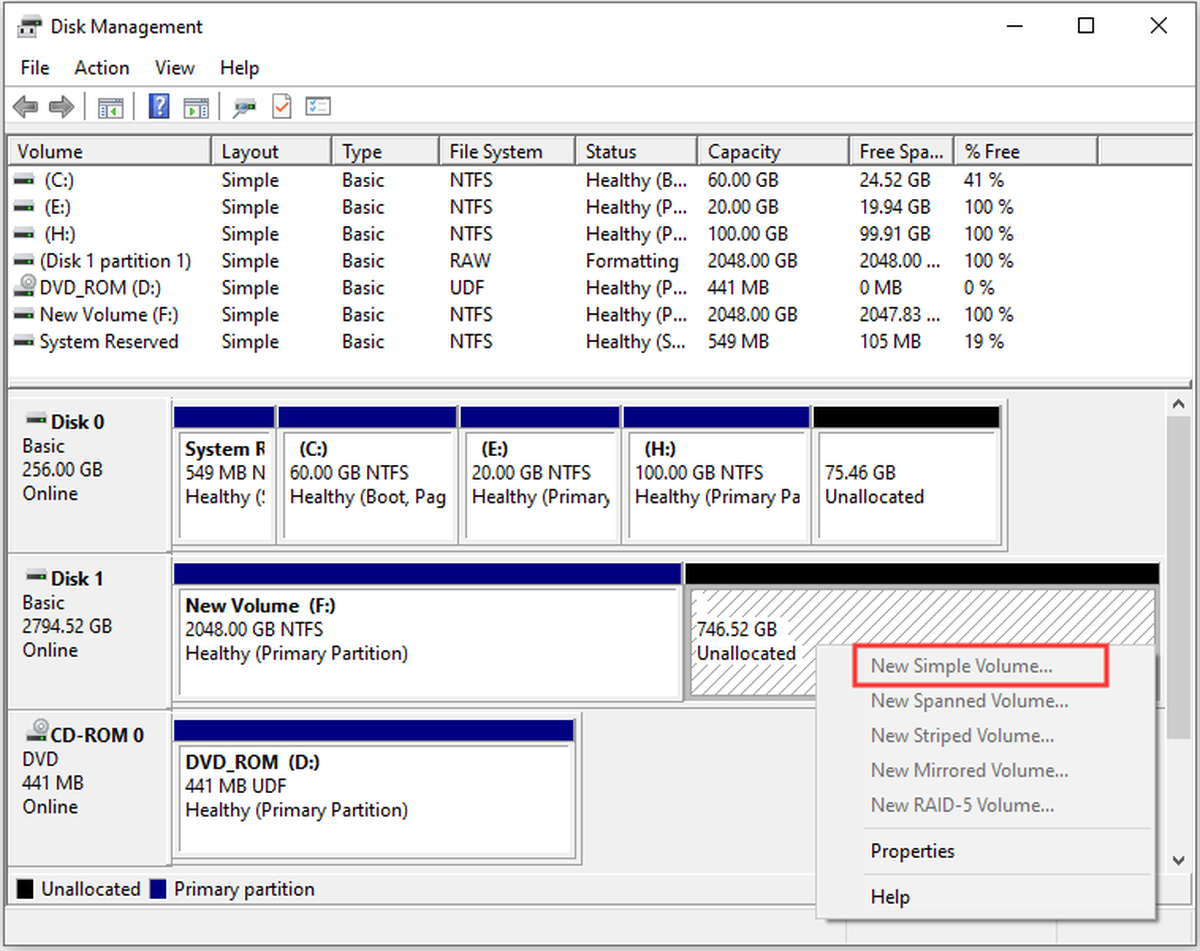Open the Action menu
The width and height of the screenshot is (1200, 951).
click(x=102, y=68)
